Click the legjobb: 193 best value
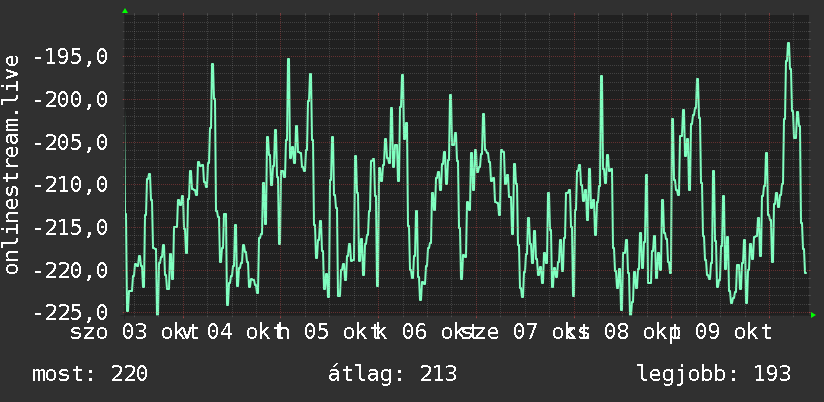 pos(714,374)
